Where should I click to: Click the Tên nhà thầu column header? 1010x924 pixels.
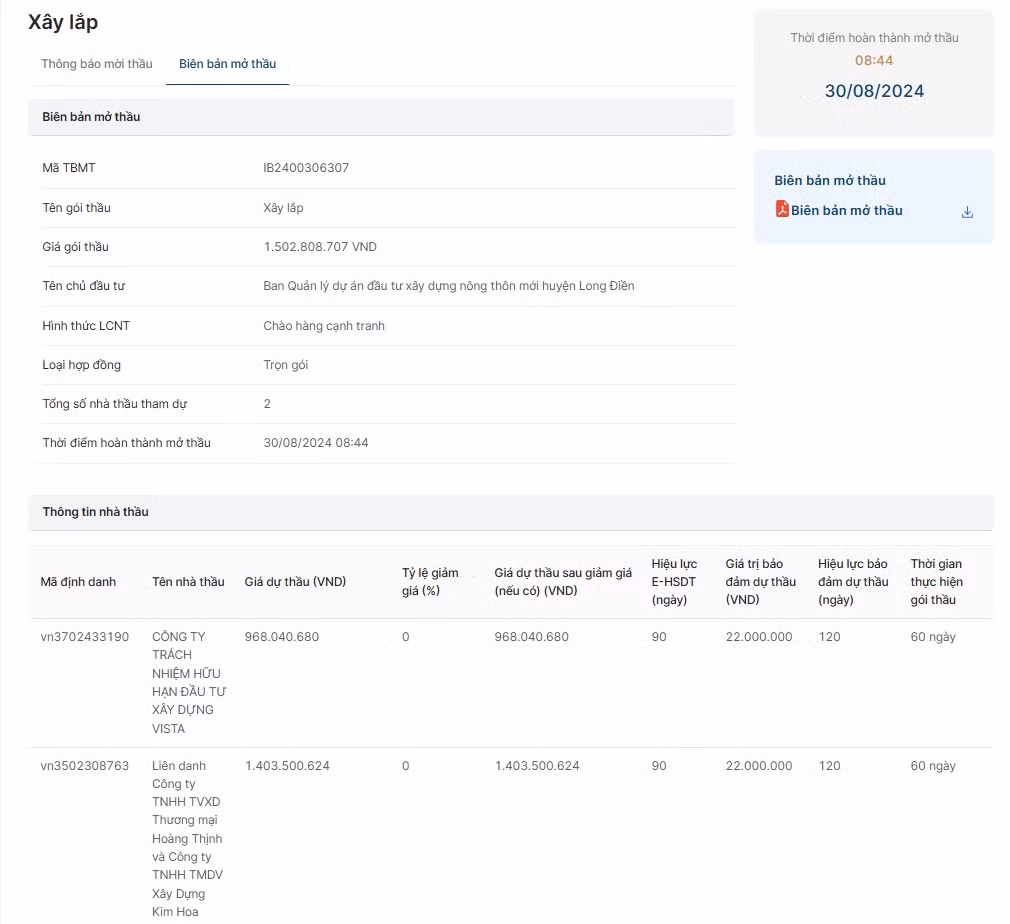pos(188,582)
